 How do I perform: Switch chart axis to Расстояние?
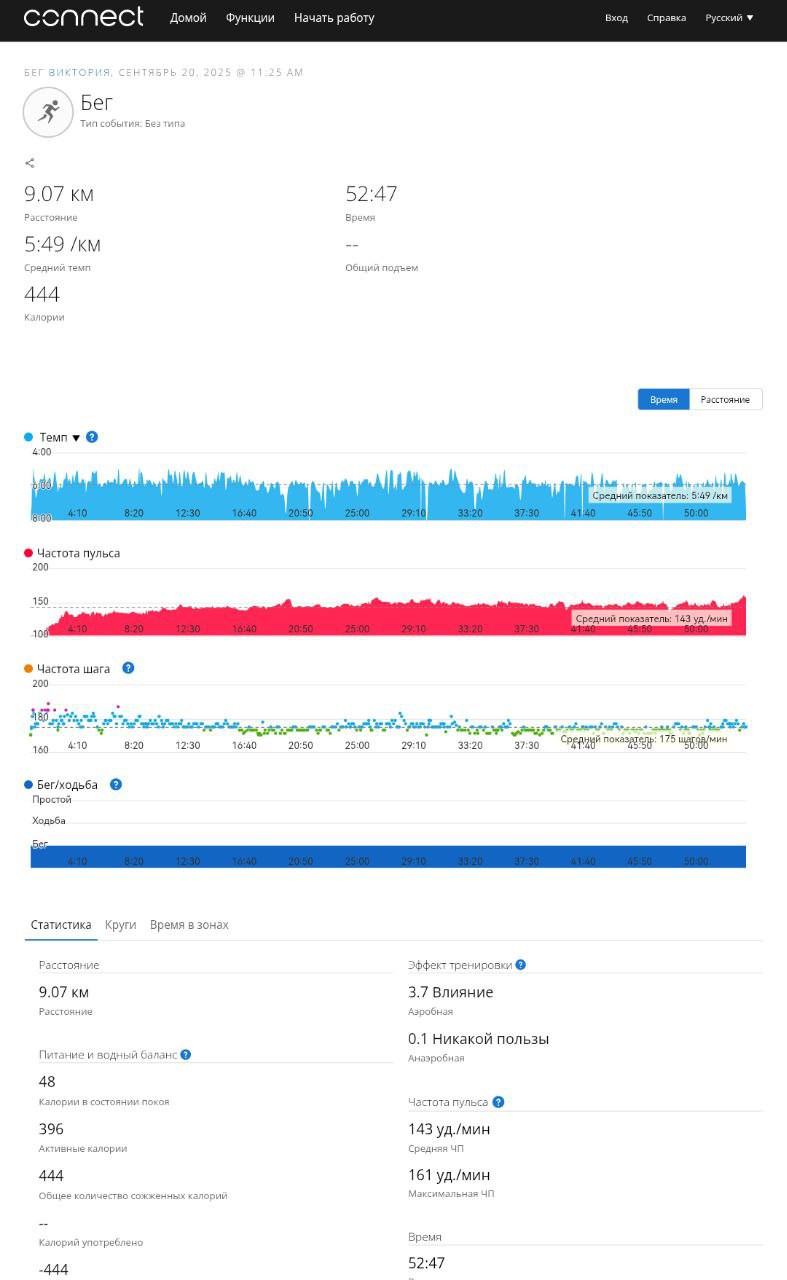[726, 399]
